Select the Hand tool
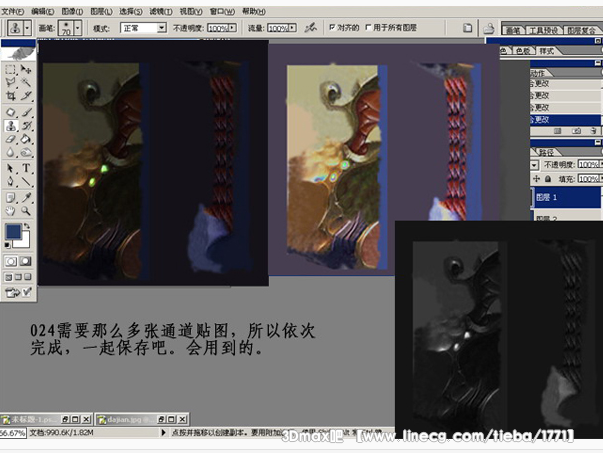Image resolution: width=603 pixels, height=453 pixels. (x=10, y=211)
